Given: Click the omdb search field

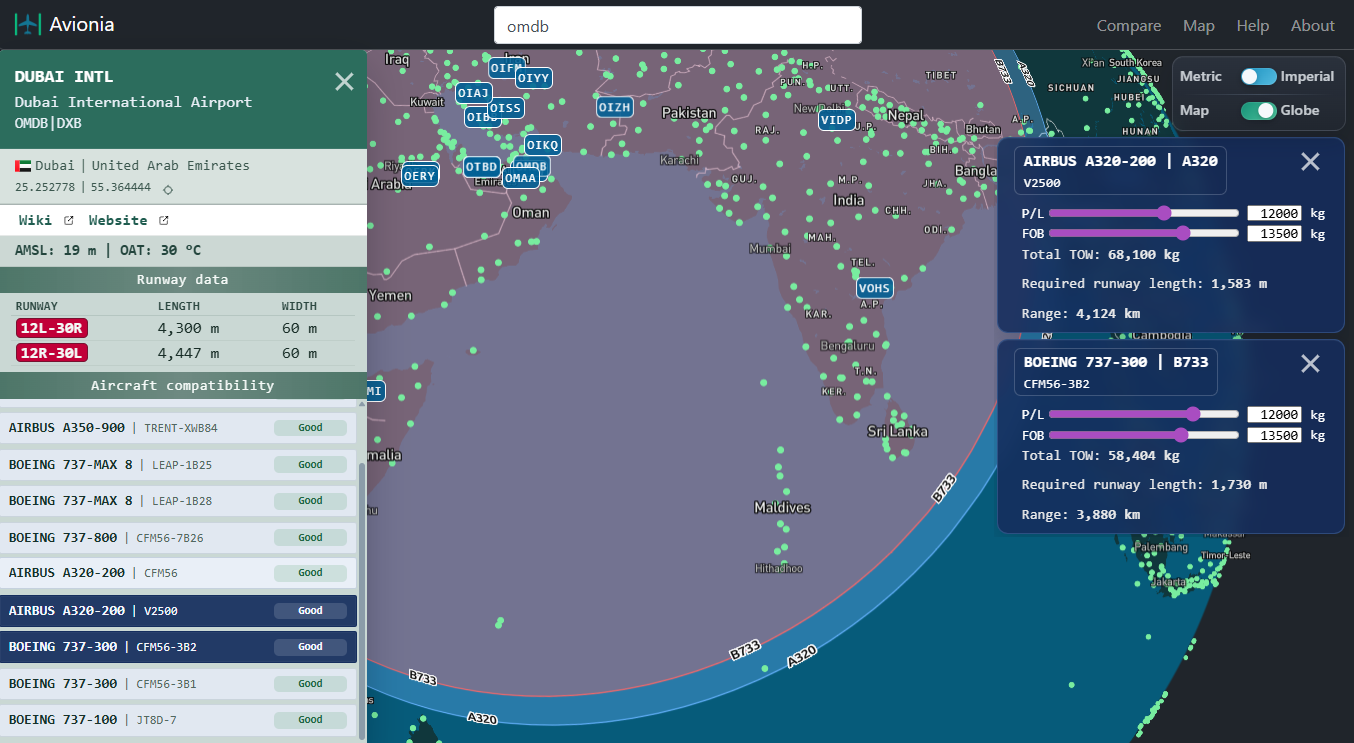Looking at the screenshot, I should tap(678, 26).
